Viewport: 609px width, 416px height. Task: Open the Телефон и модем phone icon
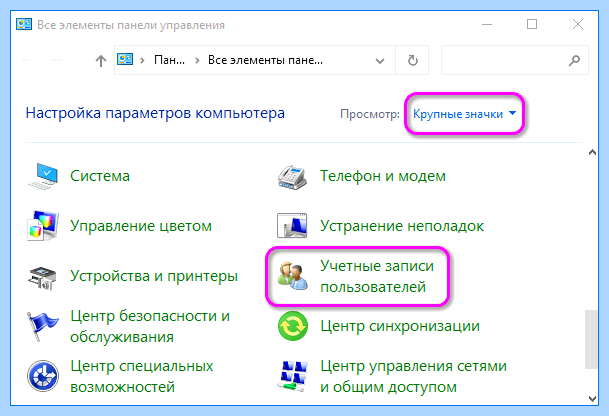point(292,177)
